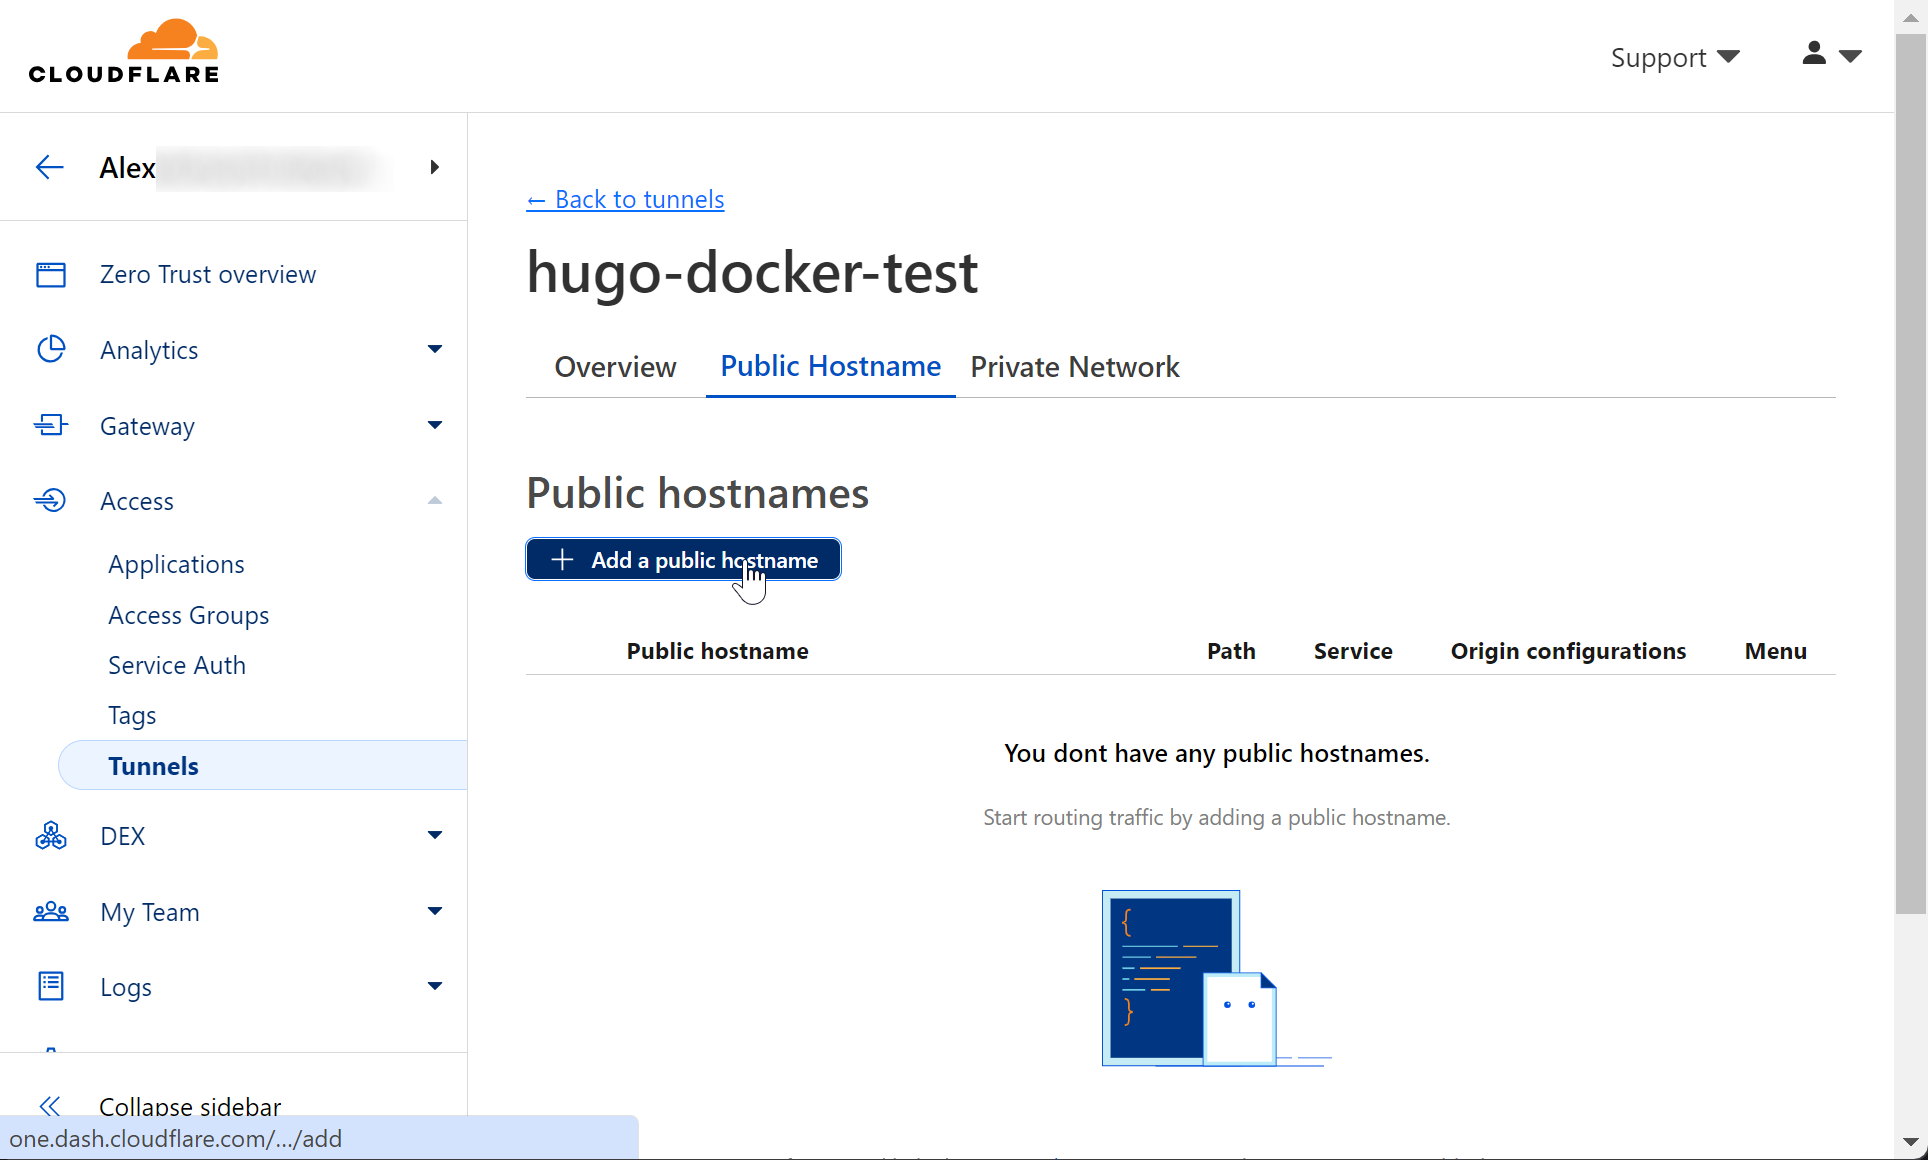The image size is (1928, 1160).
Task: Expand the Logs menu arrow
Action: [x=435, y=986]
